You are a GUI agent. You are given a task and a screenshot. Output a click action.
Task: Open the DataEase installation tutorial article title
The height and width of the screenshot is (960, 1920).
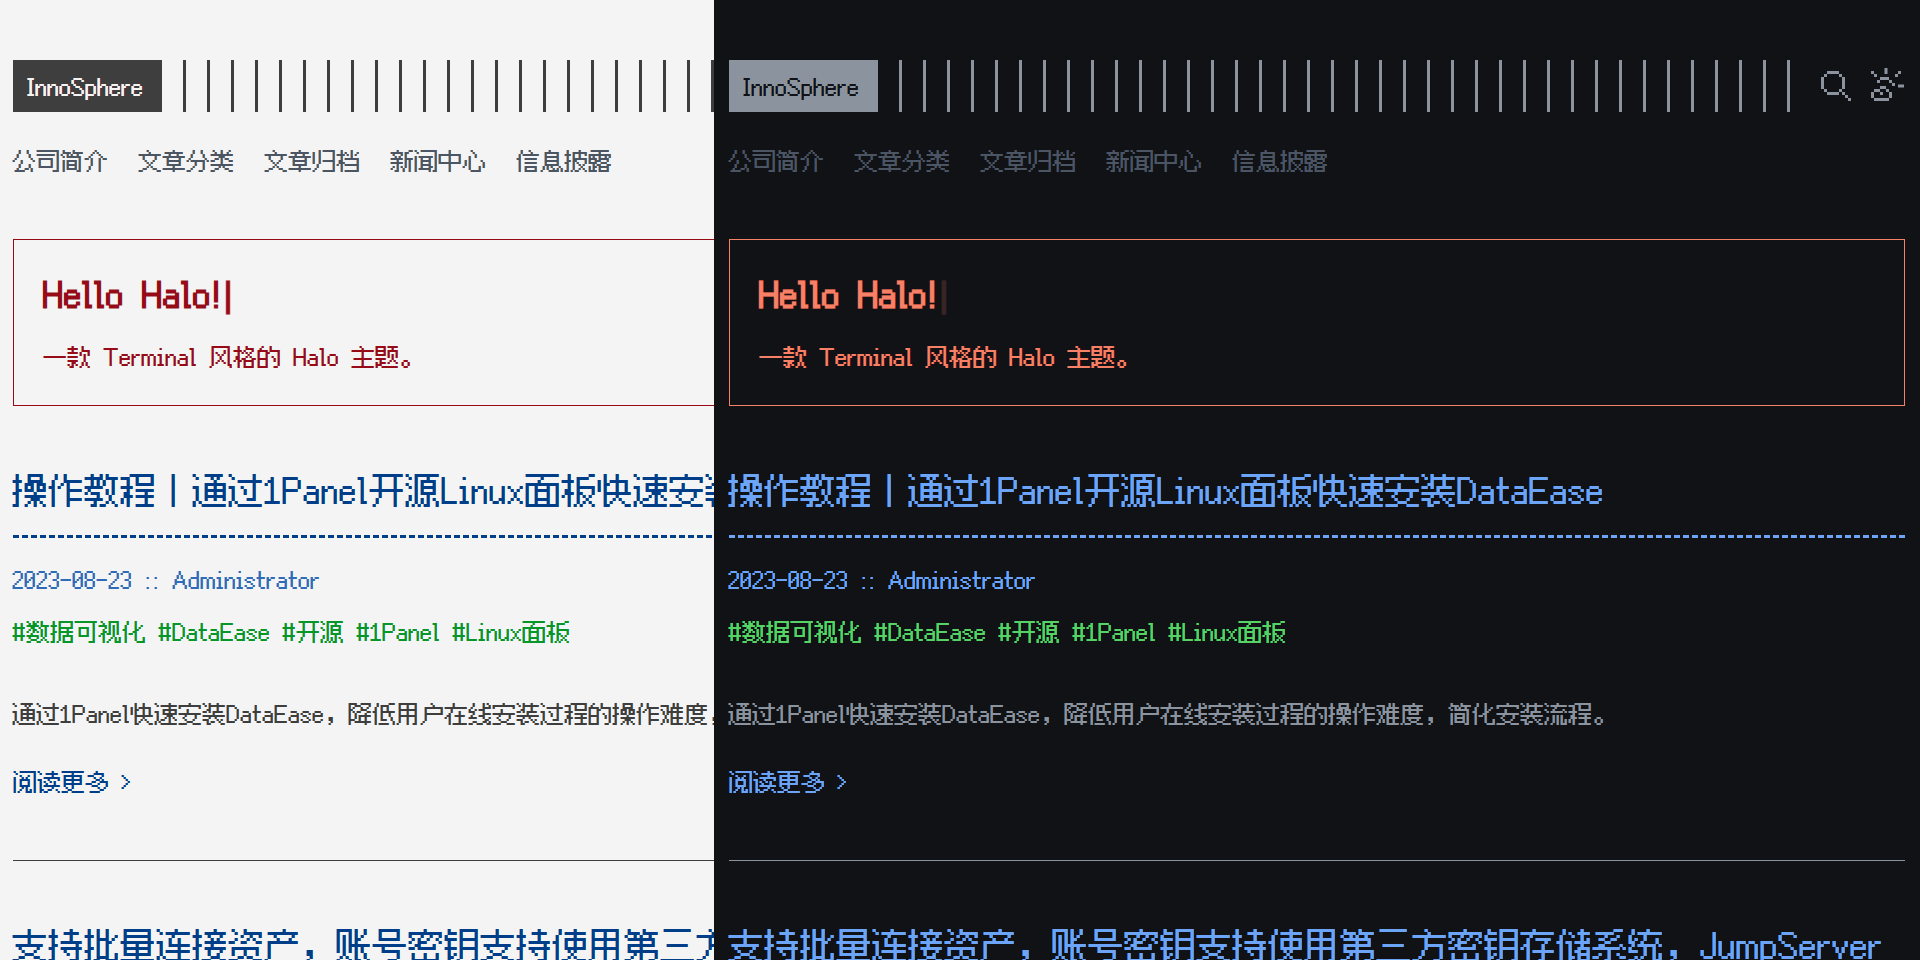click(x=1163, y=491)
